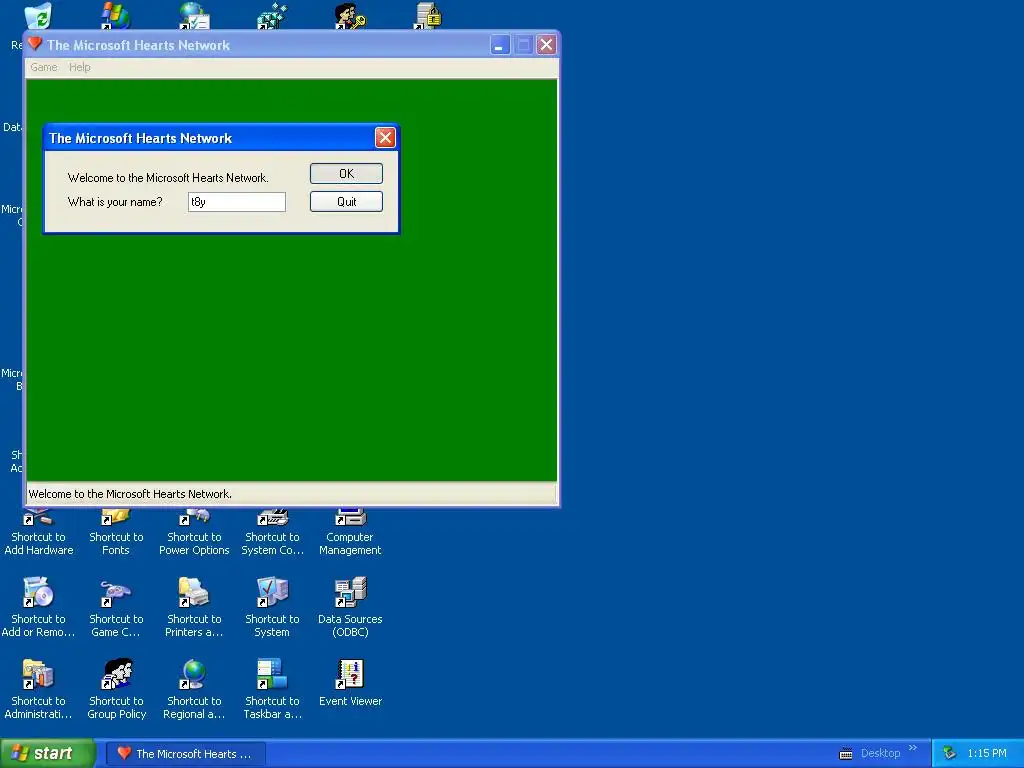Click the Hearts status bar welcome text
1024x768 pixels.
coord(130,494)
